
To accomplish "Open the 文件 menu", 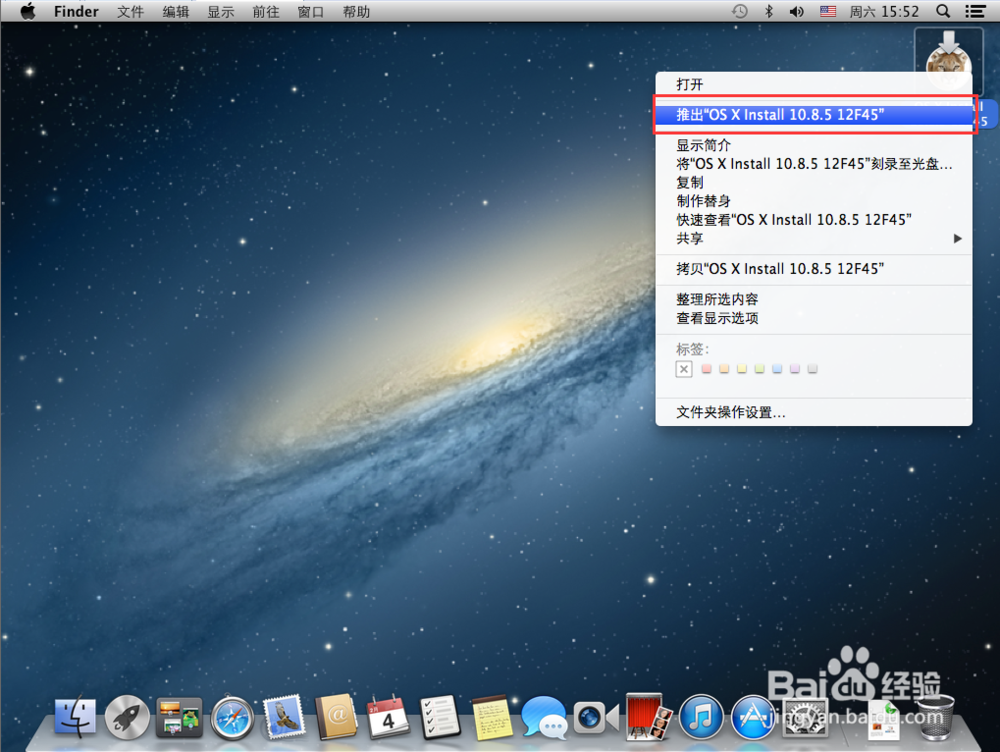I will tap(130, 11).
